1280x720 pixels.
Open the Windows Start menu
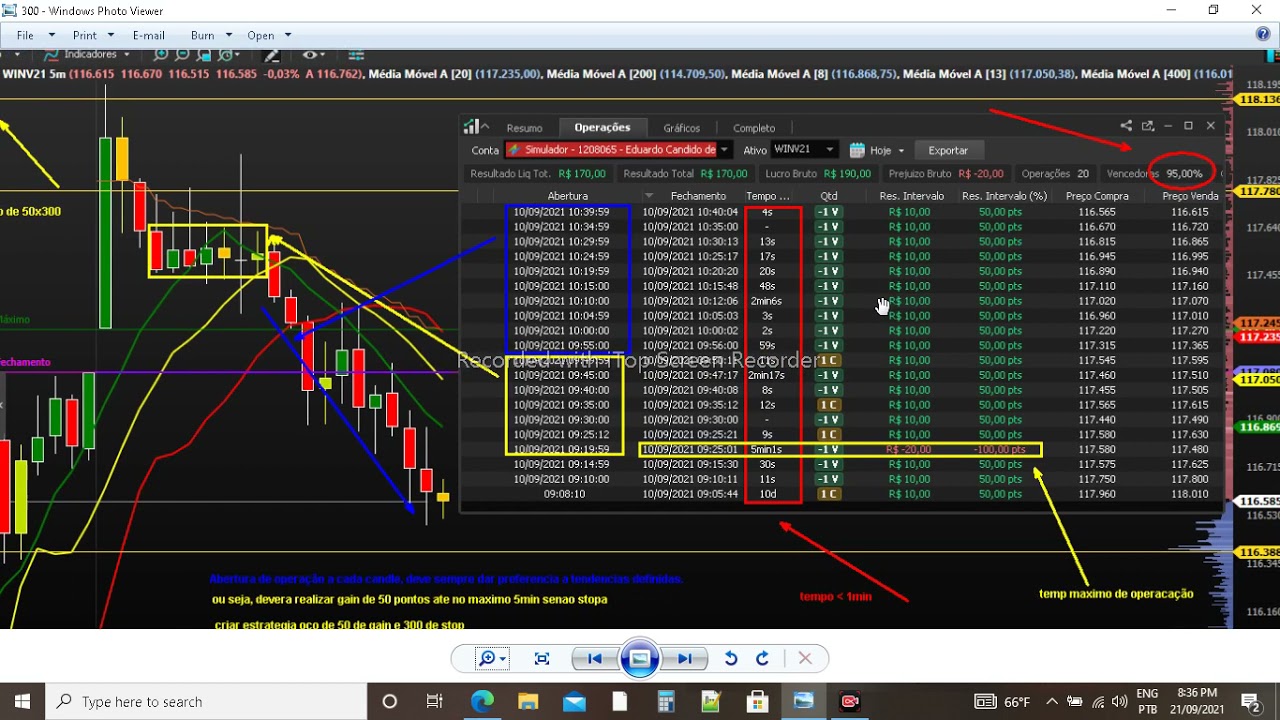22,701
